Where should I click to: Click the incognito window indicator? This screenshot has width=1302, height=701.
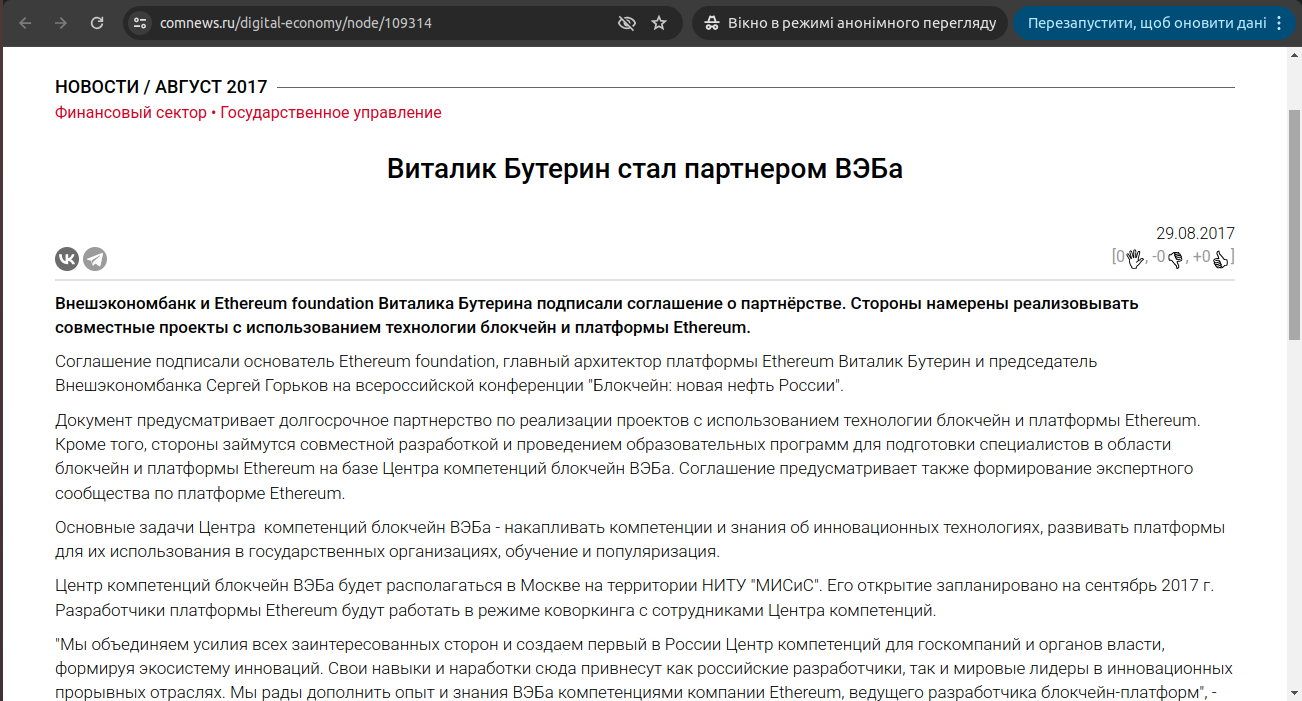point(850,23)
